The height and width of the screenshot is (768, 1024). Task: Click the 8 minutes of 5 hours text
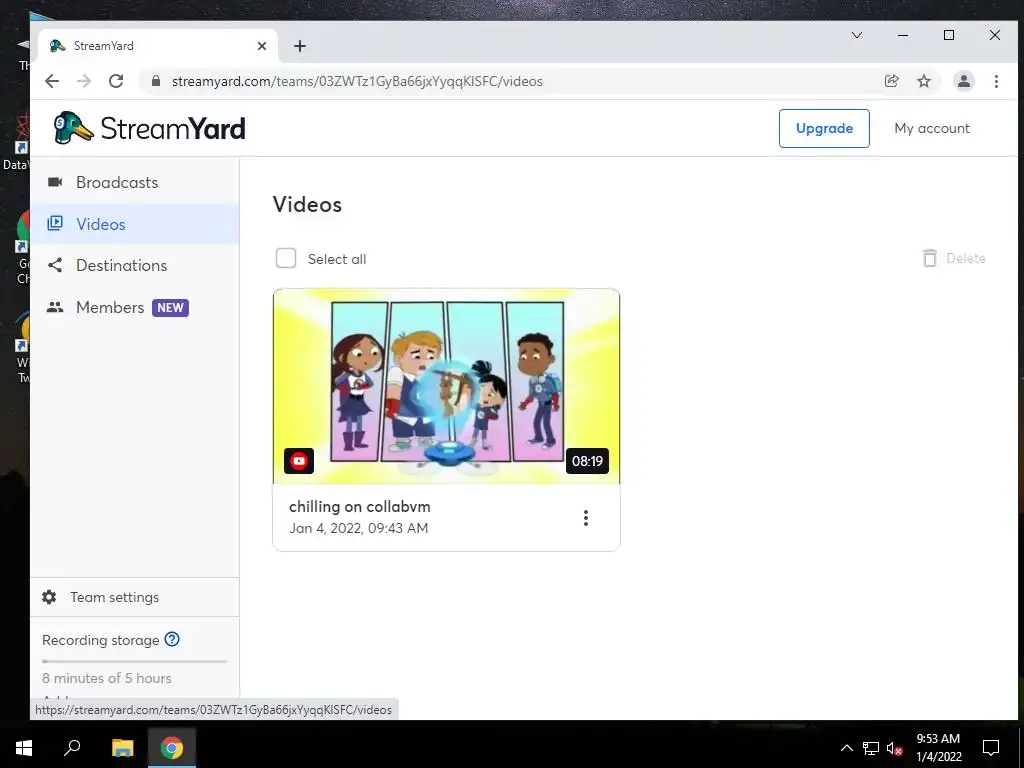coord(106,678)
